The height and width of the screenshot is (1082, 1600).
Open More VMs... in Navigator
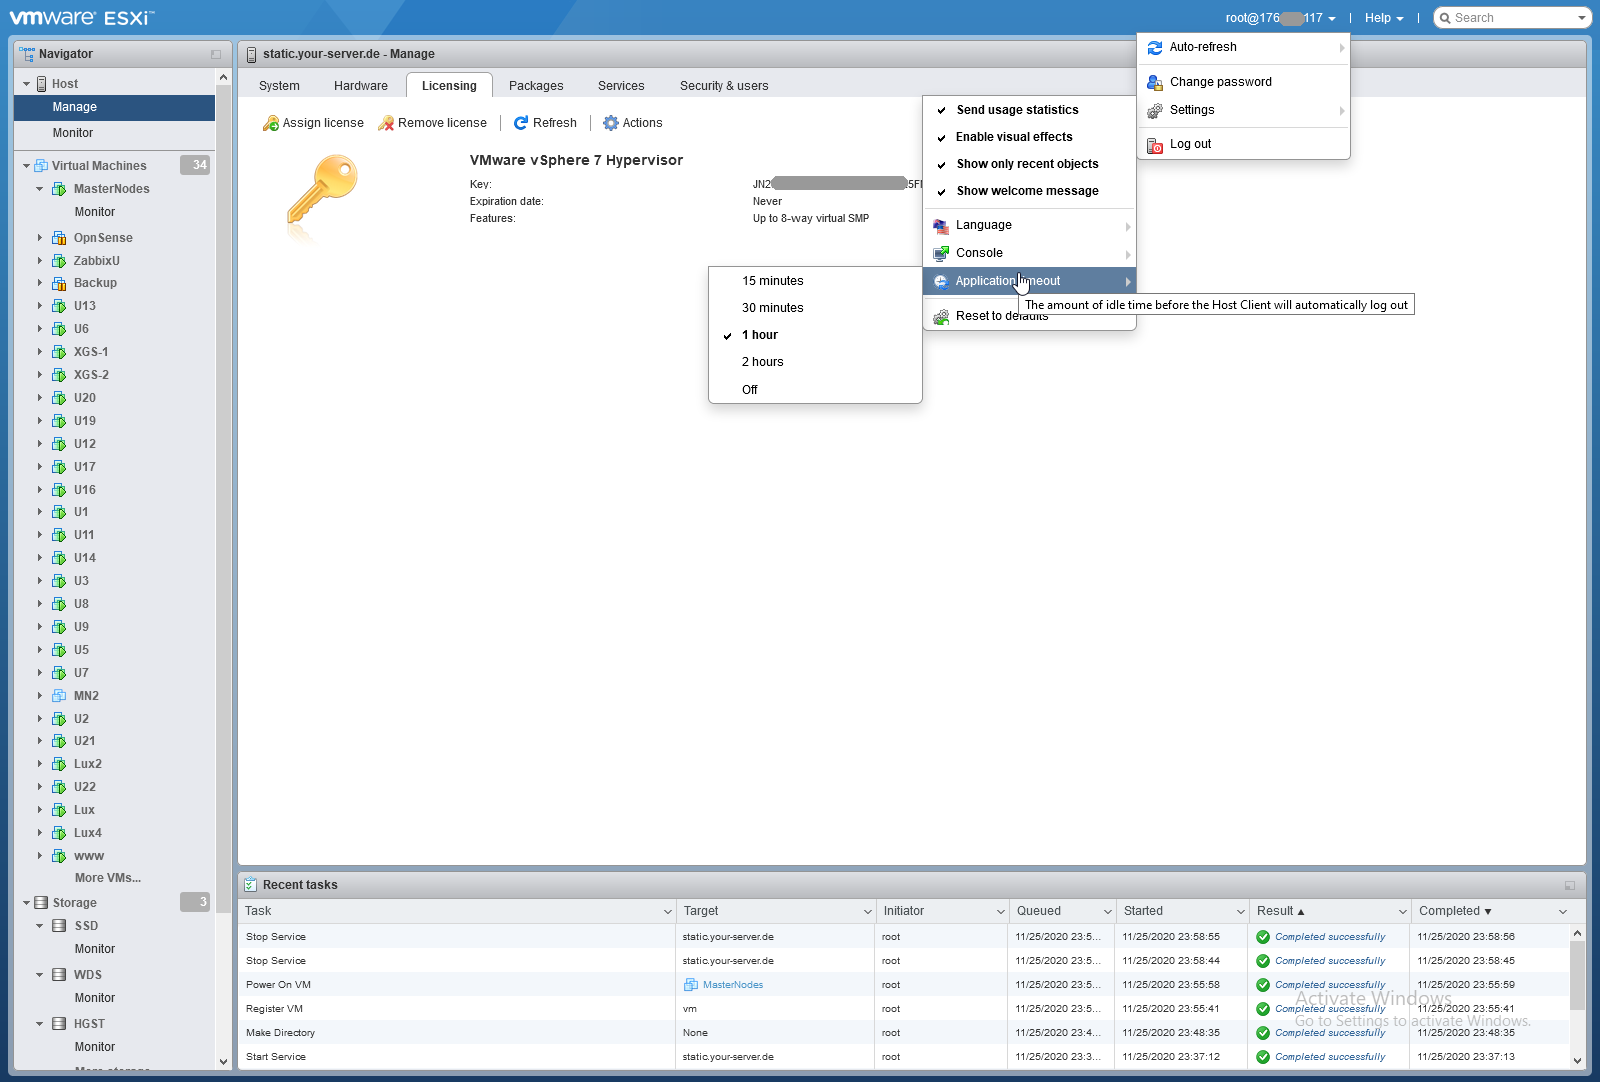pos(108,878)
